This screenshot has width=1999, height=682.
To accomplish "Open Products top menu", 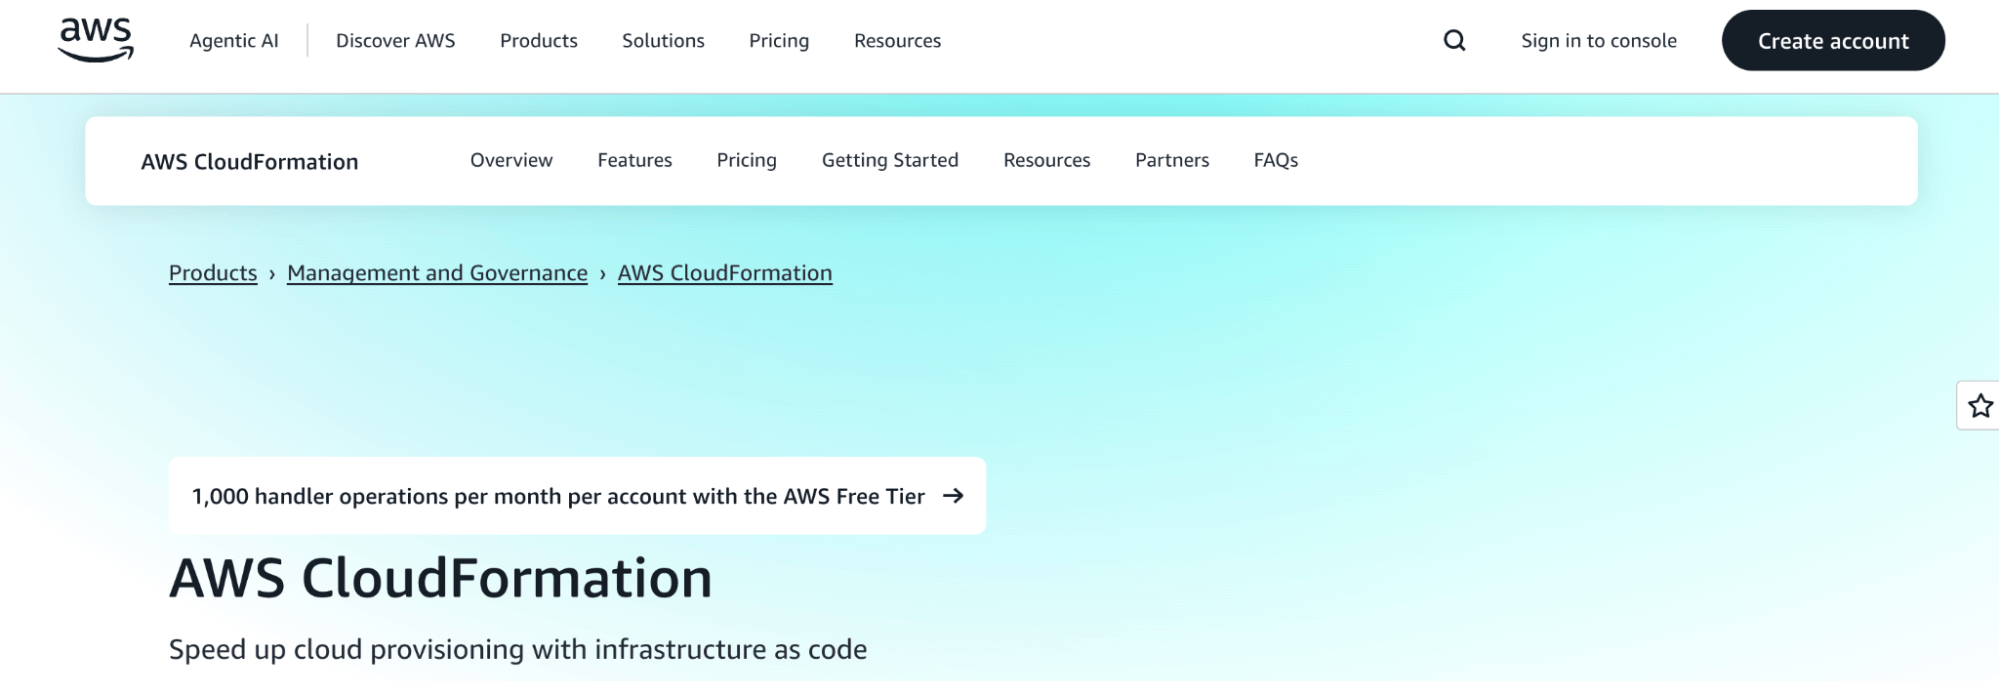I will pyautogui.click(x=539, y=41).
